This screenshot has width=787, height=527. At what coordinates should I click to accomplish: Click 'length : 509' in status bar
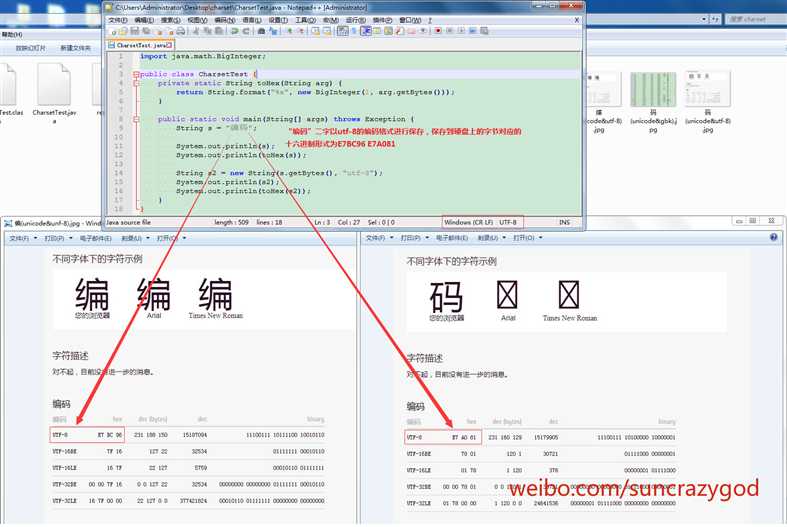click(x=231, y=222)
